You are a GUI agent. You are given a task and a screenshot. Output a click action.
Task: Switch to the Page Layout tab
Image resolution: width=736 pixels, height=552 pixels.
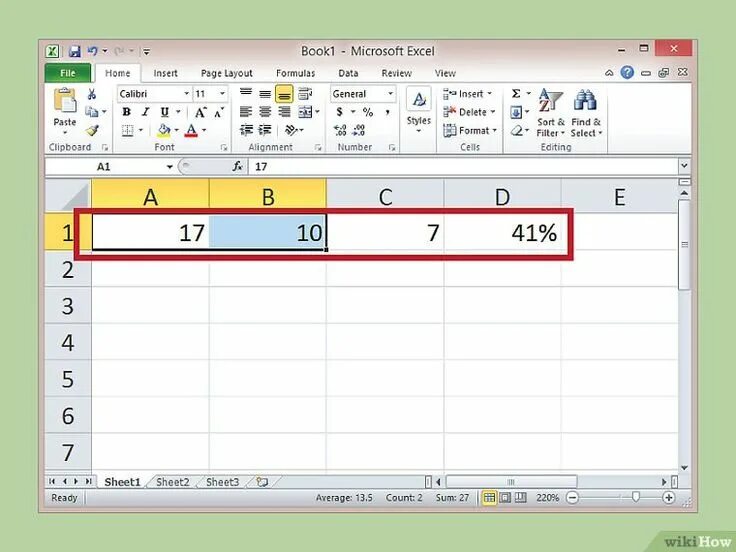click(227, 73)
